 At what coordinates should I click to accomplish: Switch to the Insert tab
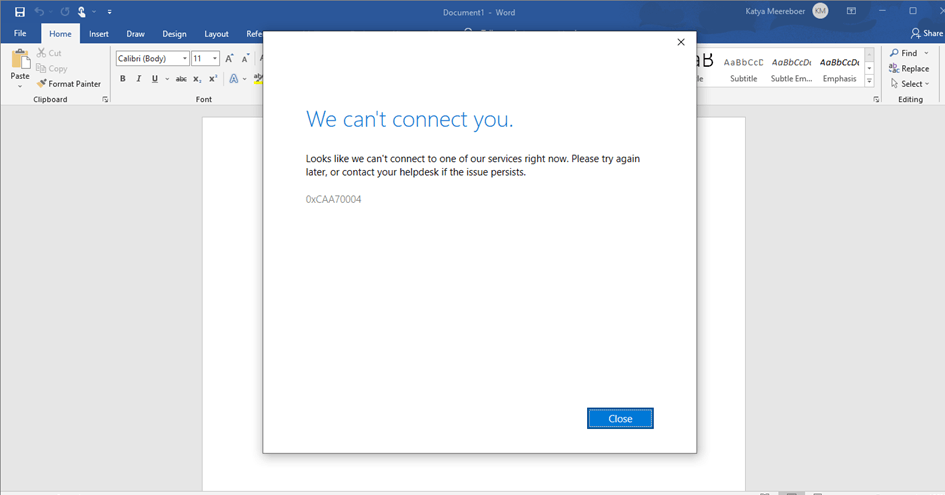pos(99,34)
